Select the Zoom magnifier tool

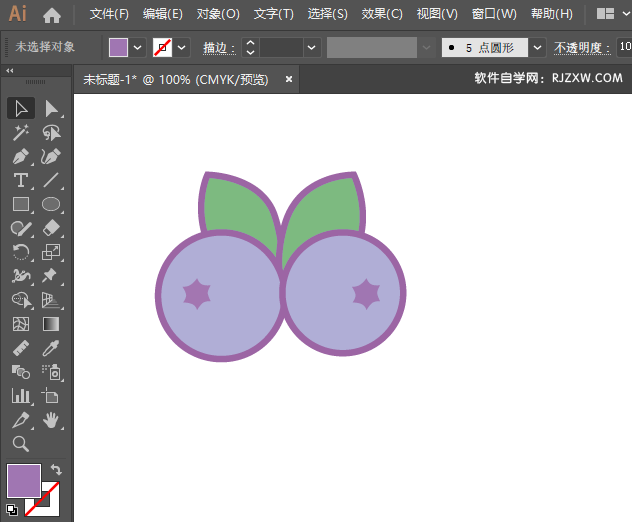click(21, 444)
